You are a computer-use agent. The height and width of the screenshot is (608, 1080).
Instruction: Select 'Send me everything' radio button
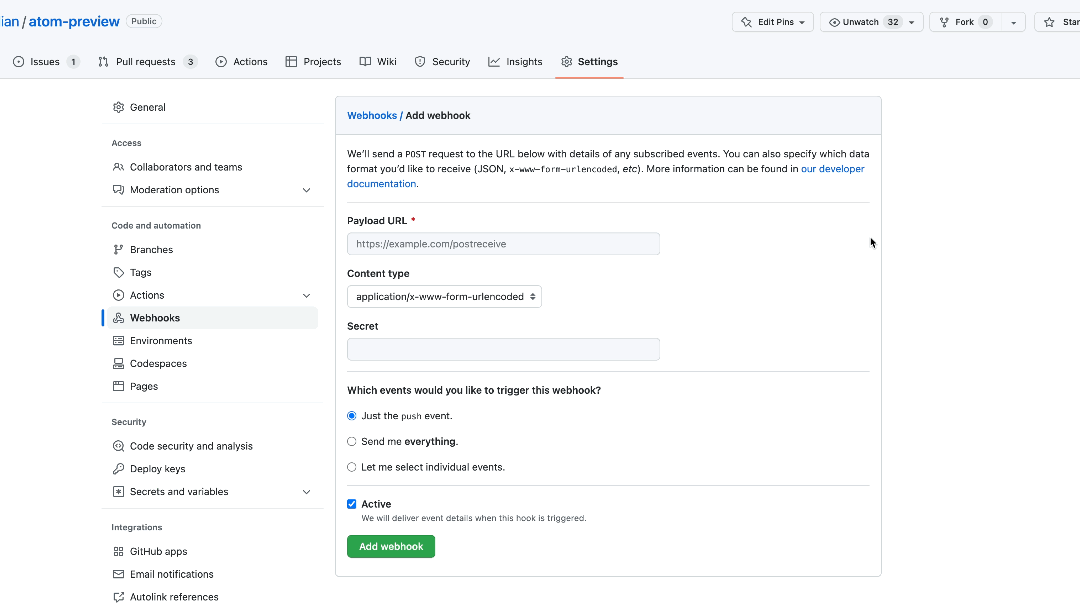tap(352, 441)
